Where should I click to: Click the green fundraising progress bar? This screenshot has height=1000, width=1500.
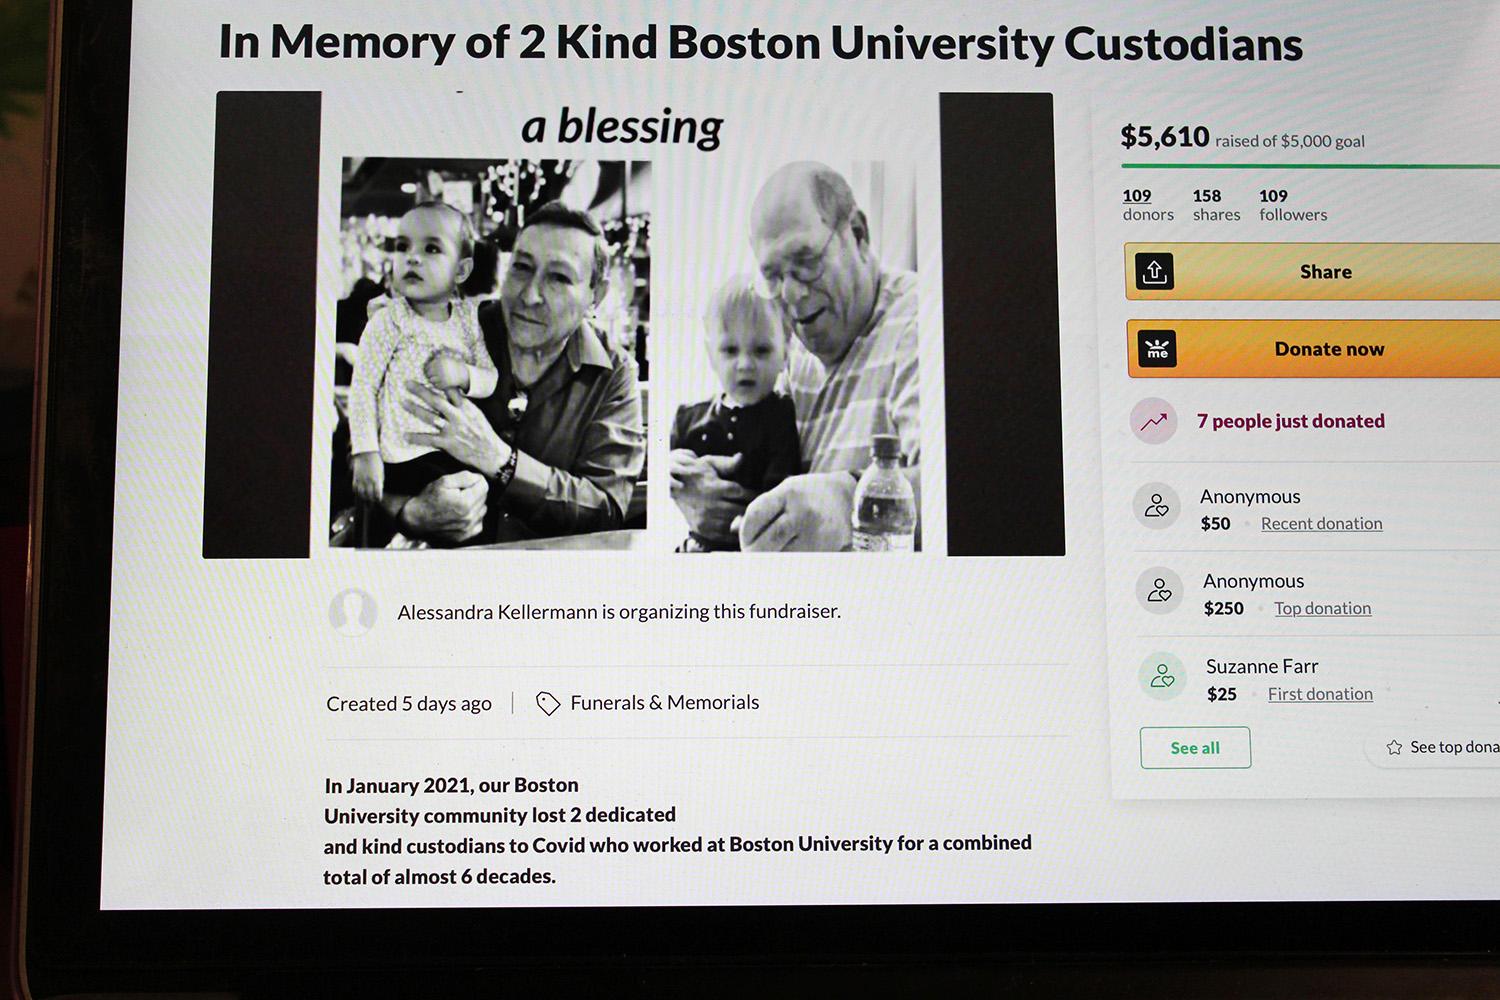[x=1310, y=166]
